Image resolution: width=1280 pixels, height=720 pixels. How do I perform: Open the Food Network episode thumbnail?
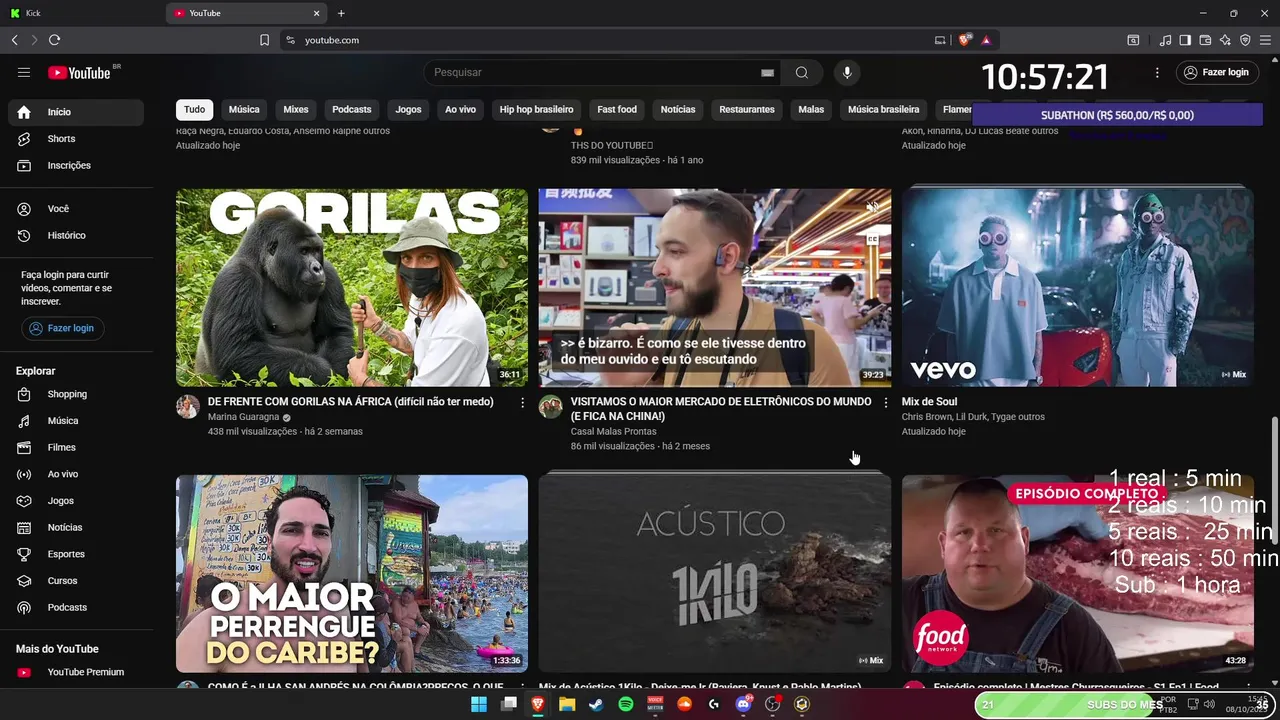(x=1078, y=573)
